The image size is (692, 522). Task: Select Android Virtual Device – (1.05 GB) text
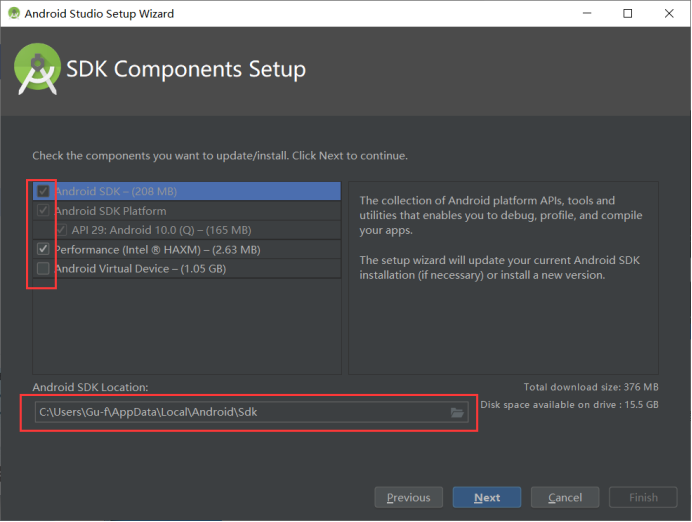(x=140, y=269)
